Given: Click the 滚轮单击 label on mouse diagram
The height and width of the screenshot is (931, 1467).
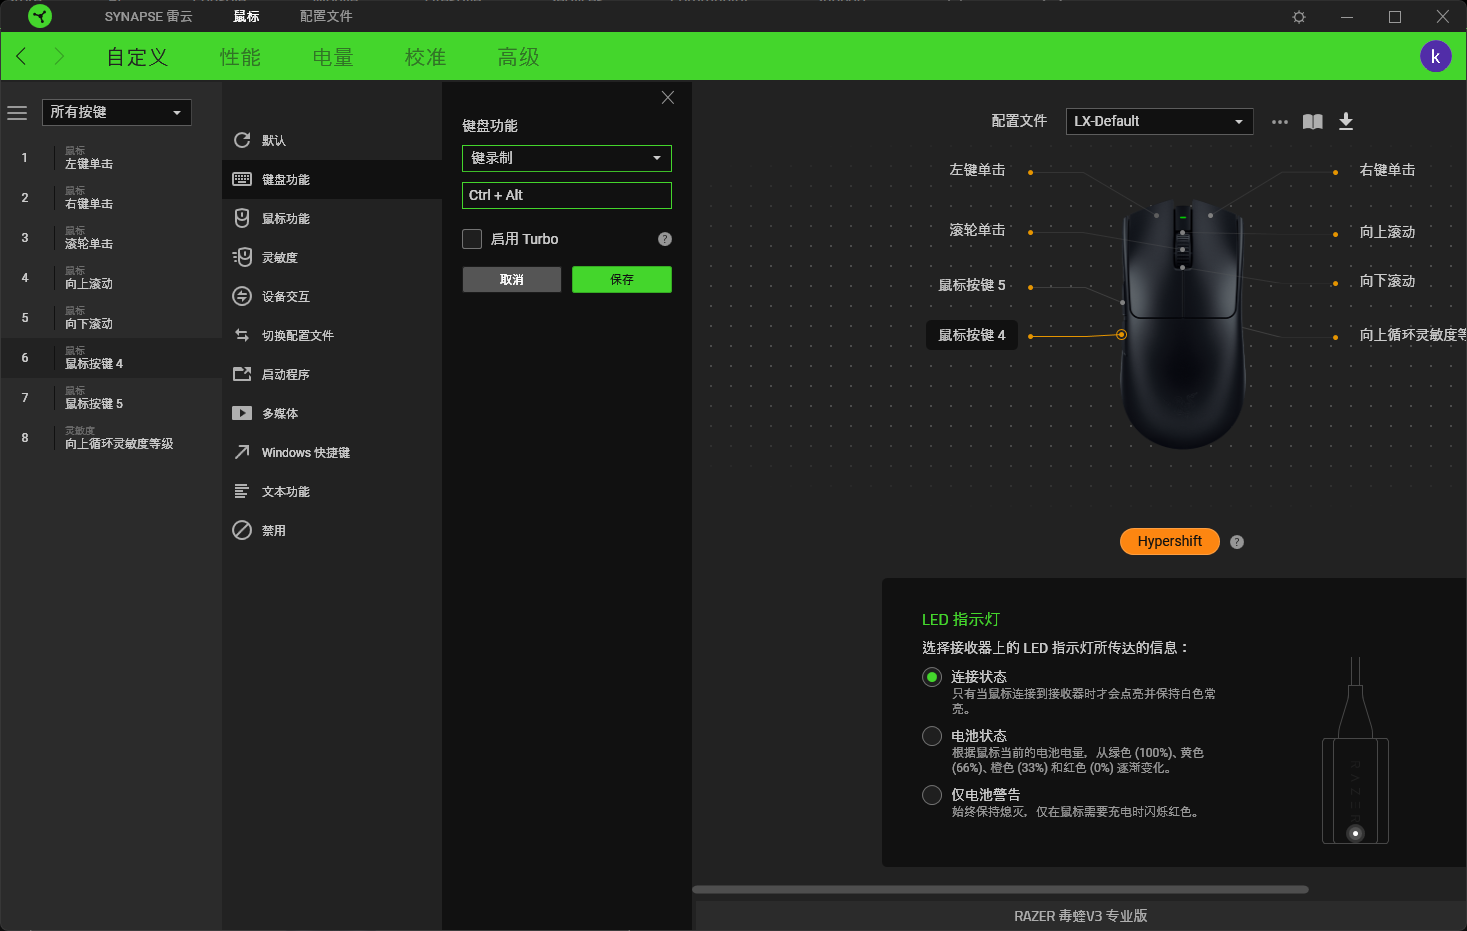Looking at the screenshot, I should [977, 230].
